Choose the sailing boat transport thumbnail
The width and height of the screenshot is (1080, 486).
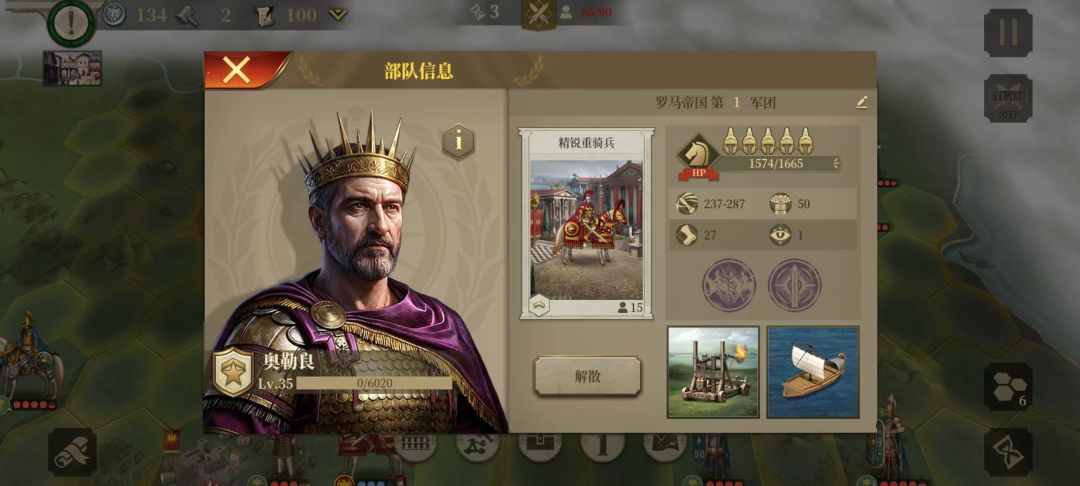[813, 372]
